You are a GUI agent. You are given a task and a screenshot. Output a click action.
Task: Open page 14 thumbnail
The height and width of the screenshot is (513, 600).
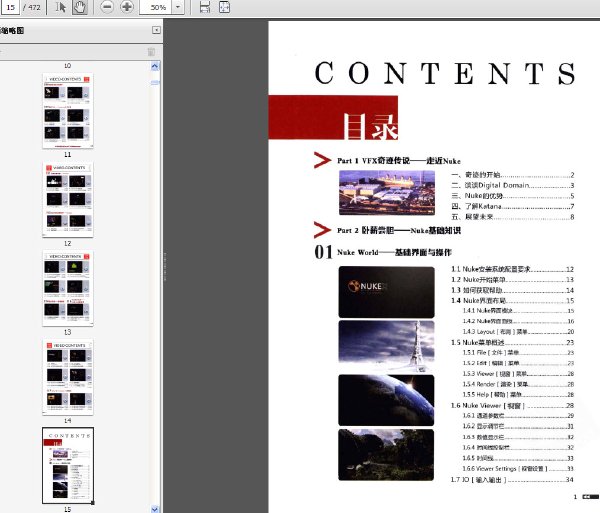point(68,377)
